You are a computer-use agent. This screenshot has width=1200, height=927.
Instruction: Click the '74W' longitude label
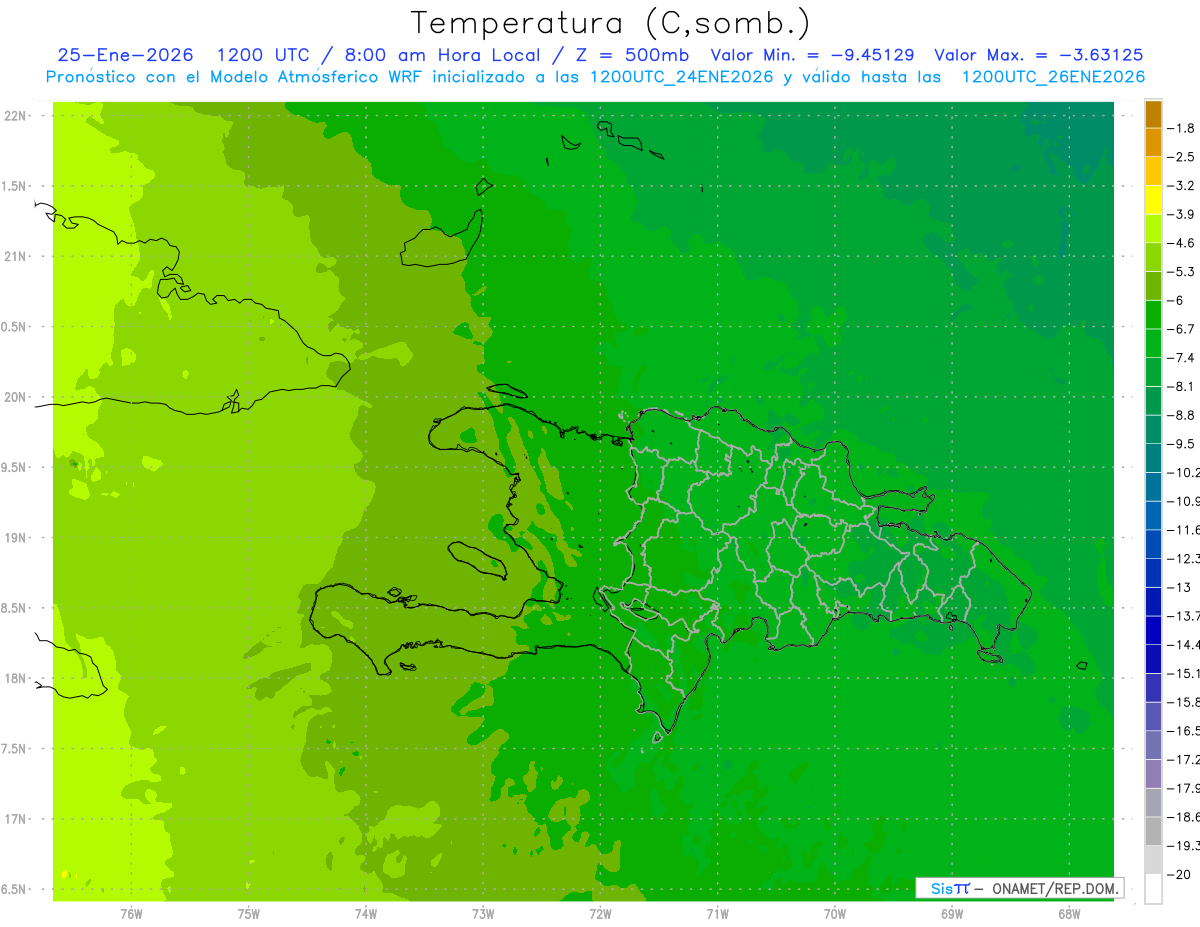coord(366,913)
